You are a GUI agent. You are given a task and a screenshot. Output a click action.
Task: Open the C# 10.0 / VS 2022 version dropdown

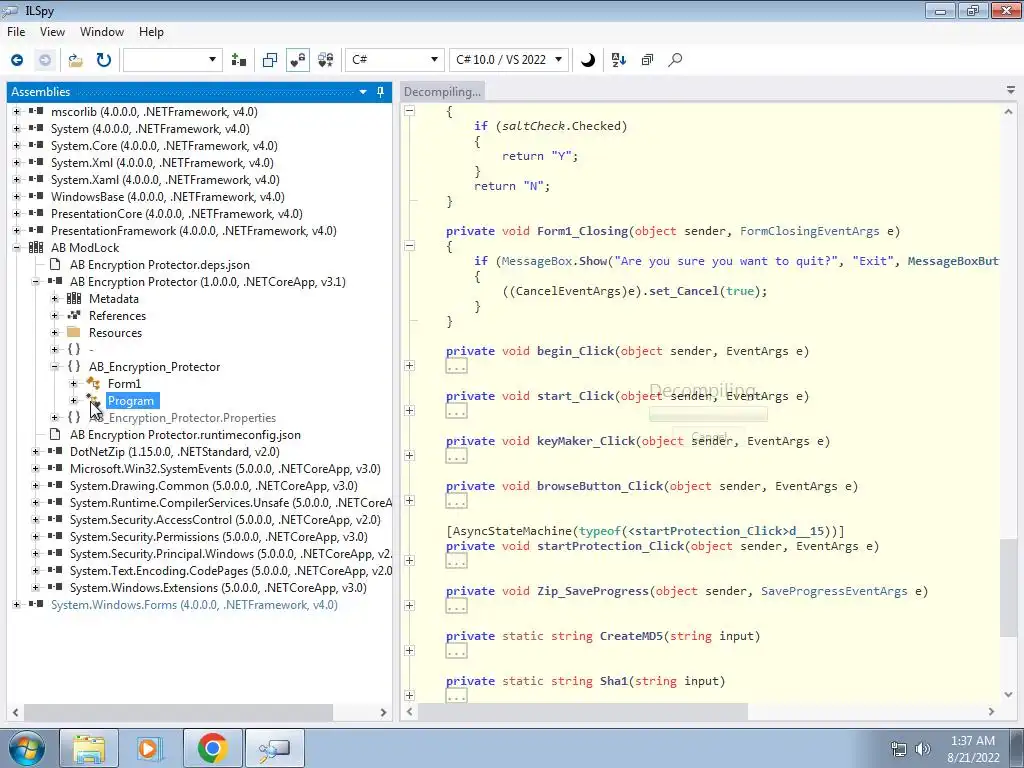coord(509,60)
